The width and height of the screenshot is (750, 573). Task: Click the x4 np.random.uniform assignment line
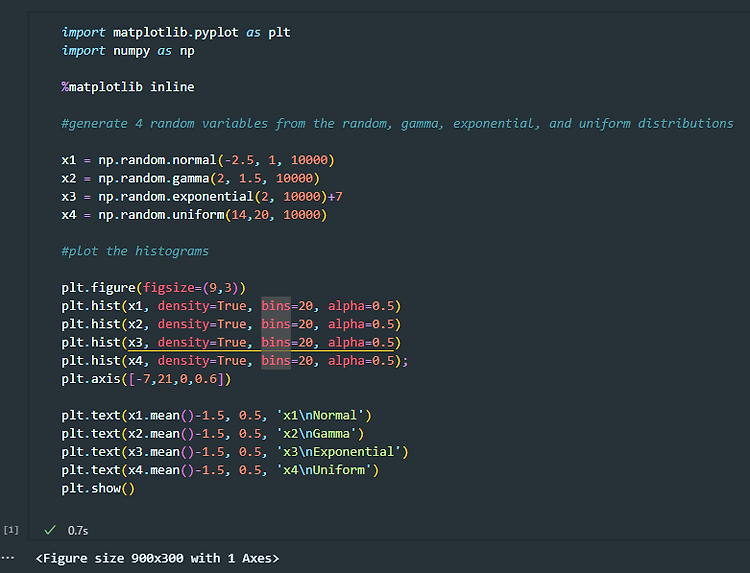(194, 214)
